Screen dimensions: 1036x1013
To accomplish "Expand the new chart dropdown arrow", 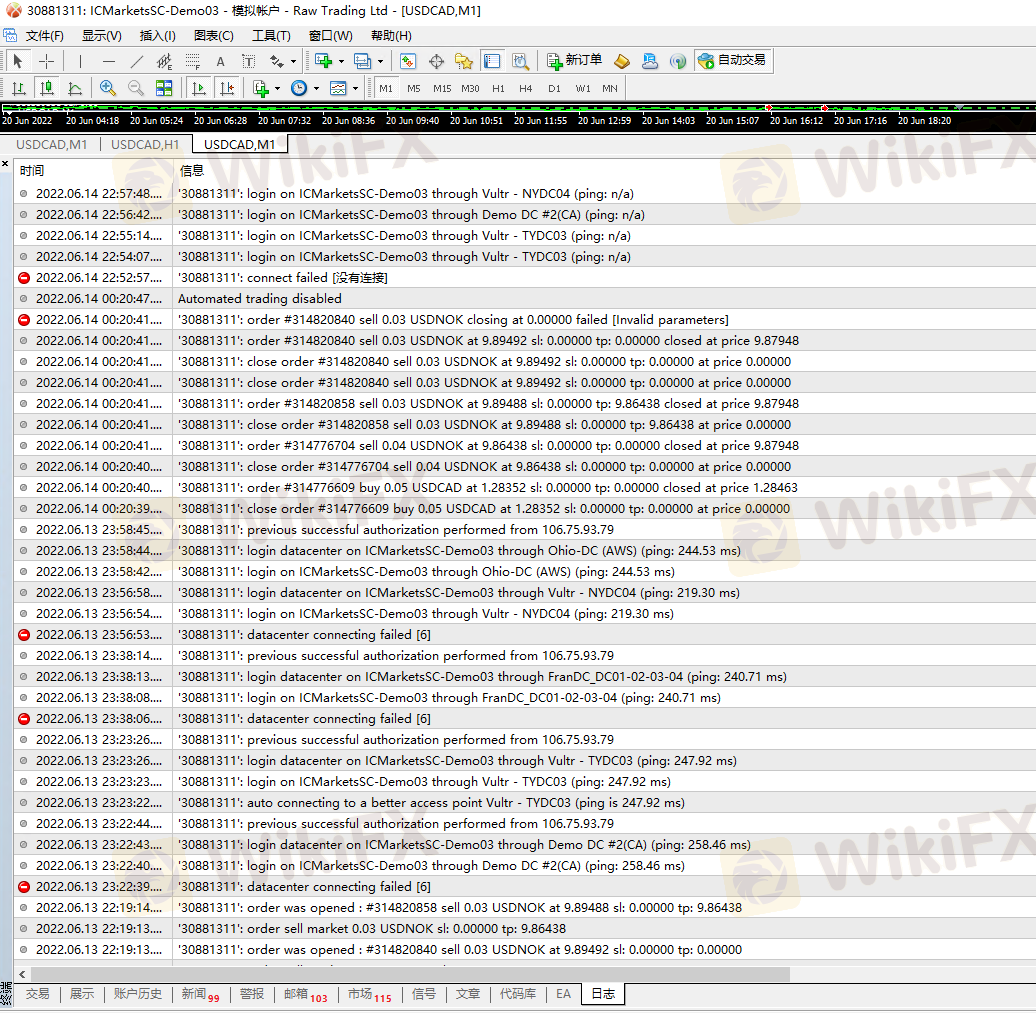I will click(x=342, y=61).
